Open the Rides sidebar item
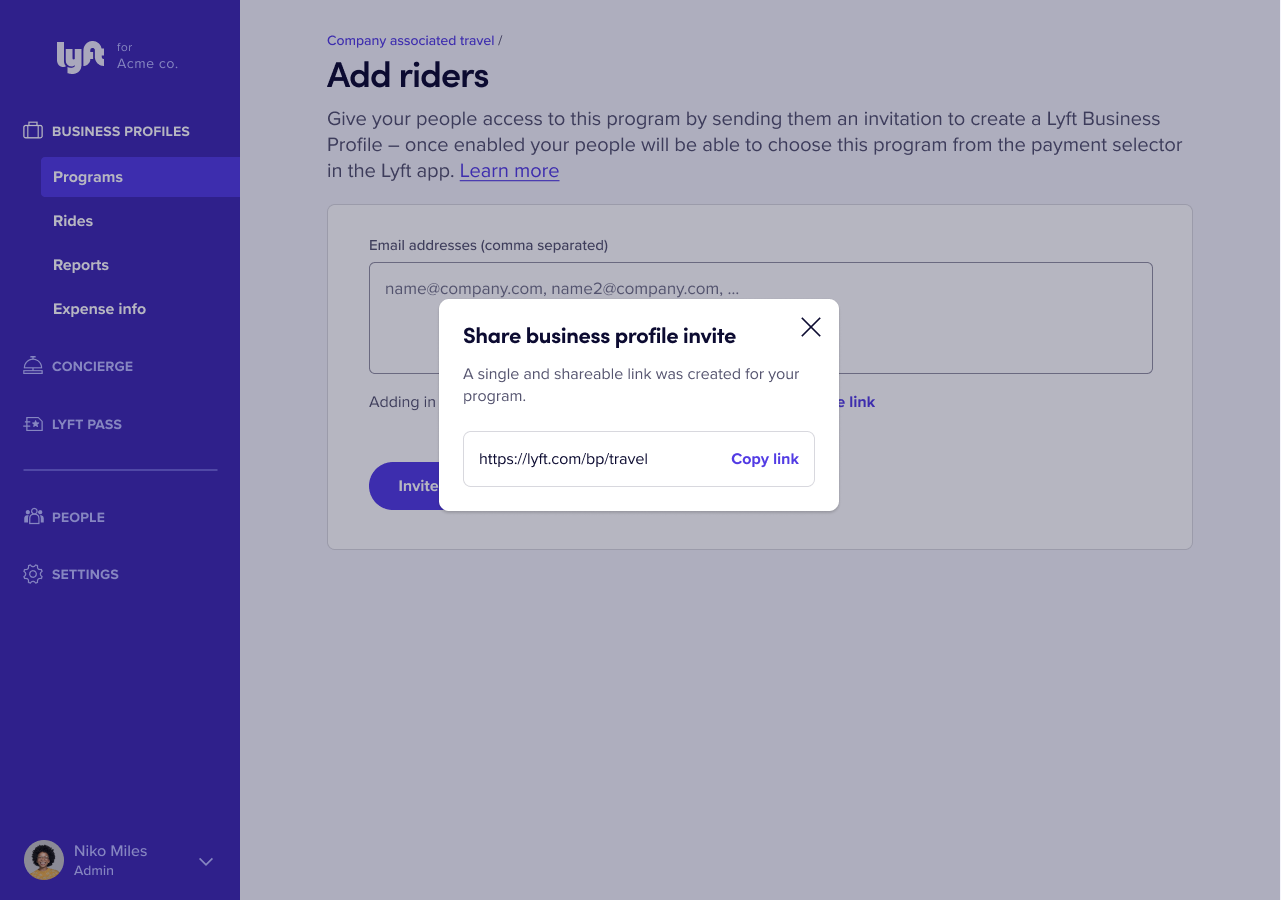Image resolution: width=1281 pixels, height=900 pixels. 73,221
